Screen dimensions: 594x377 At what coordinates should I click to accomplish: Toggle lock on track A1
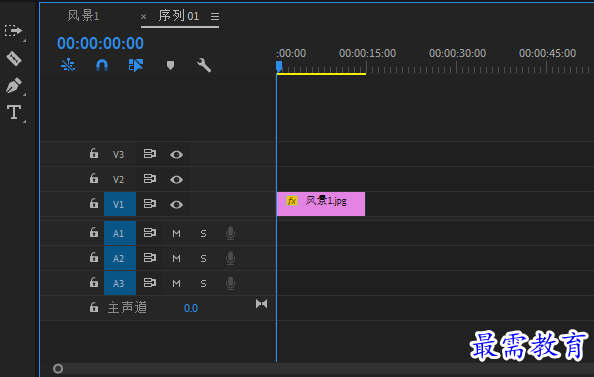pos(94,232)
